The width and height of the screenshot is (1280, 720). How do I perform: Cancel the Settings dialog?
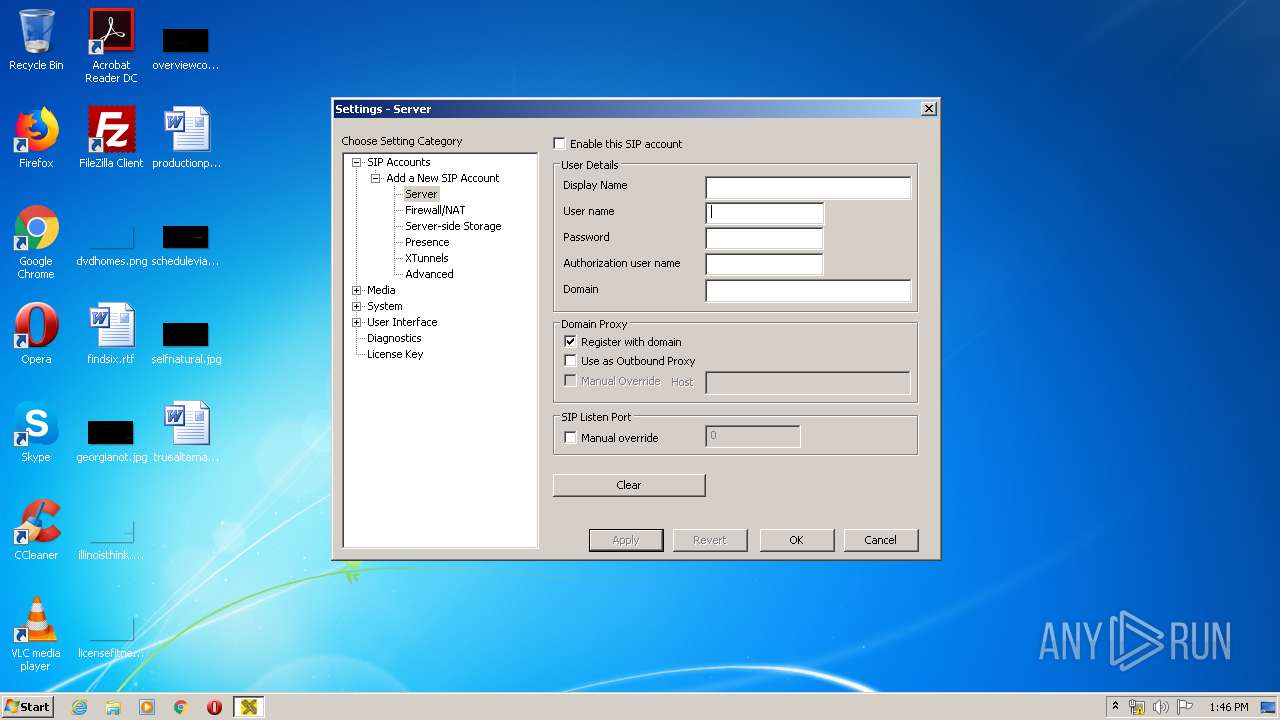[x=880, y=540]
